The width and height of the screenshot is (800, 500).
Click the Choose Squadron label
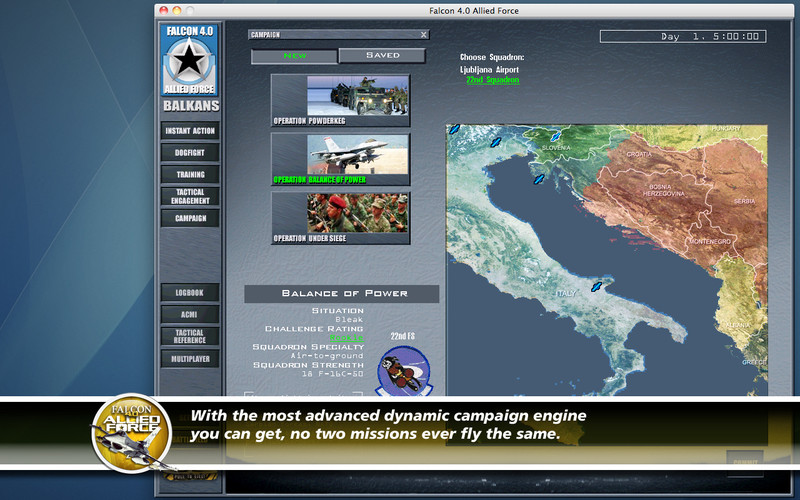tap(492, 57)
